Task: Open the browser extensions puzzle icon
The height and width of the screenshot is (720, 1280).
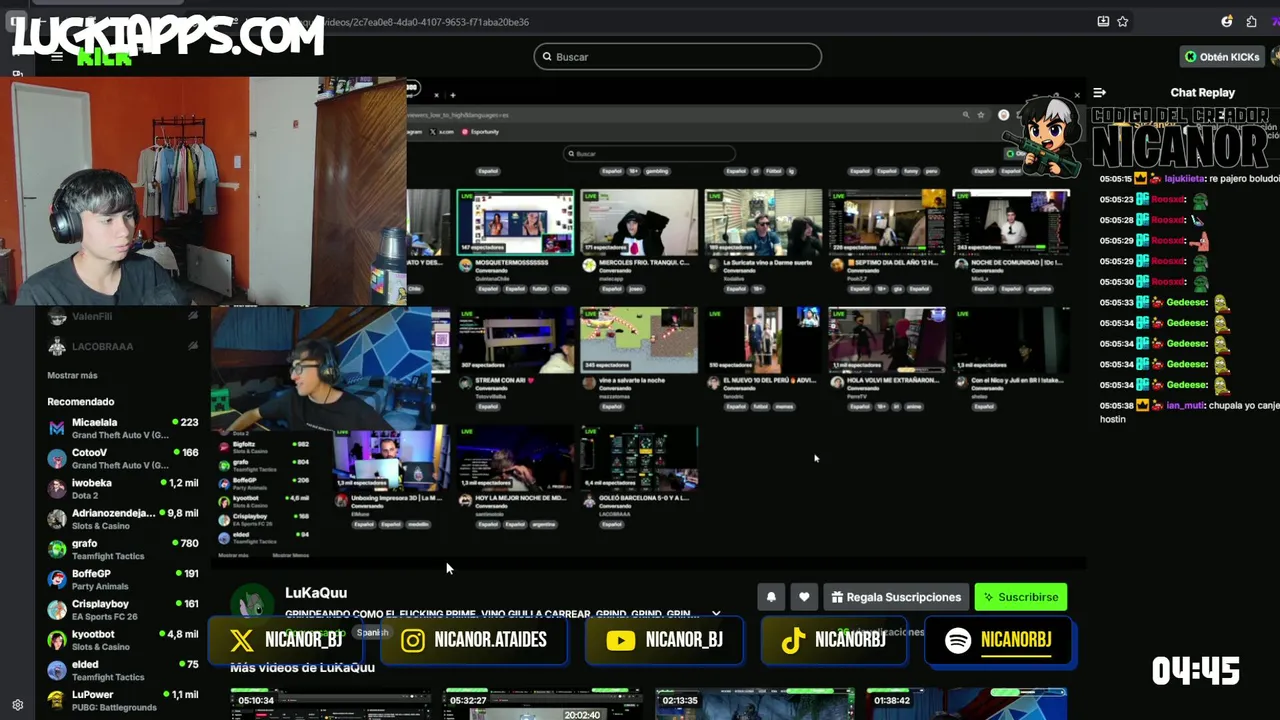Action: click(x=1251, y=21)
